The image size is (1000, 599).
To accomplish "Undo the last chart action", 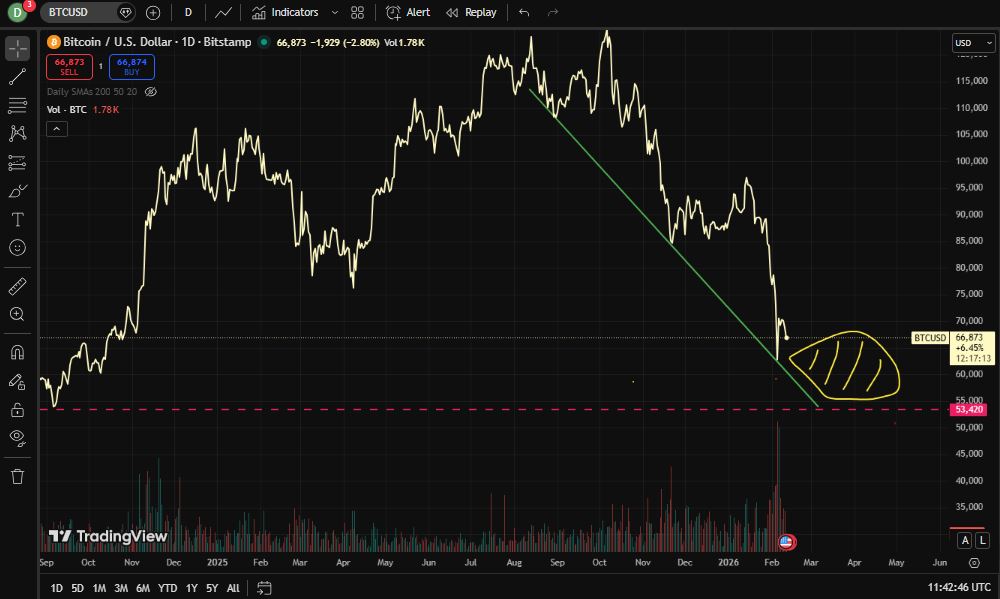I will [x=524, y=12].
